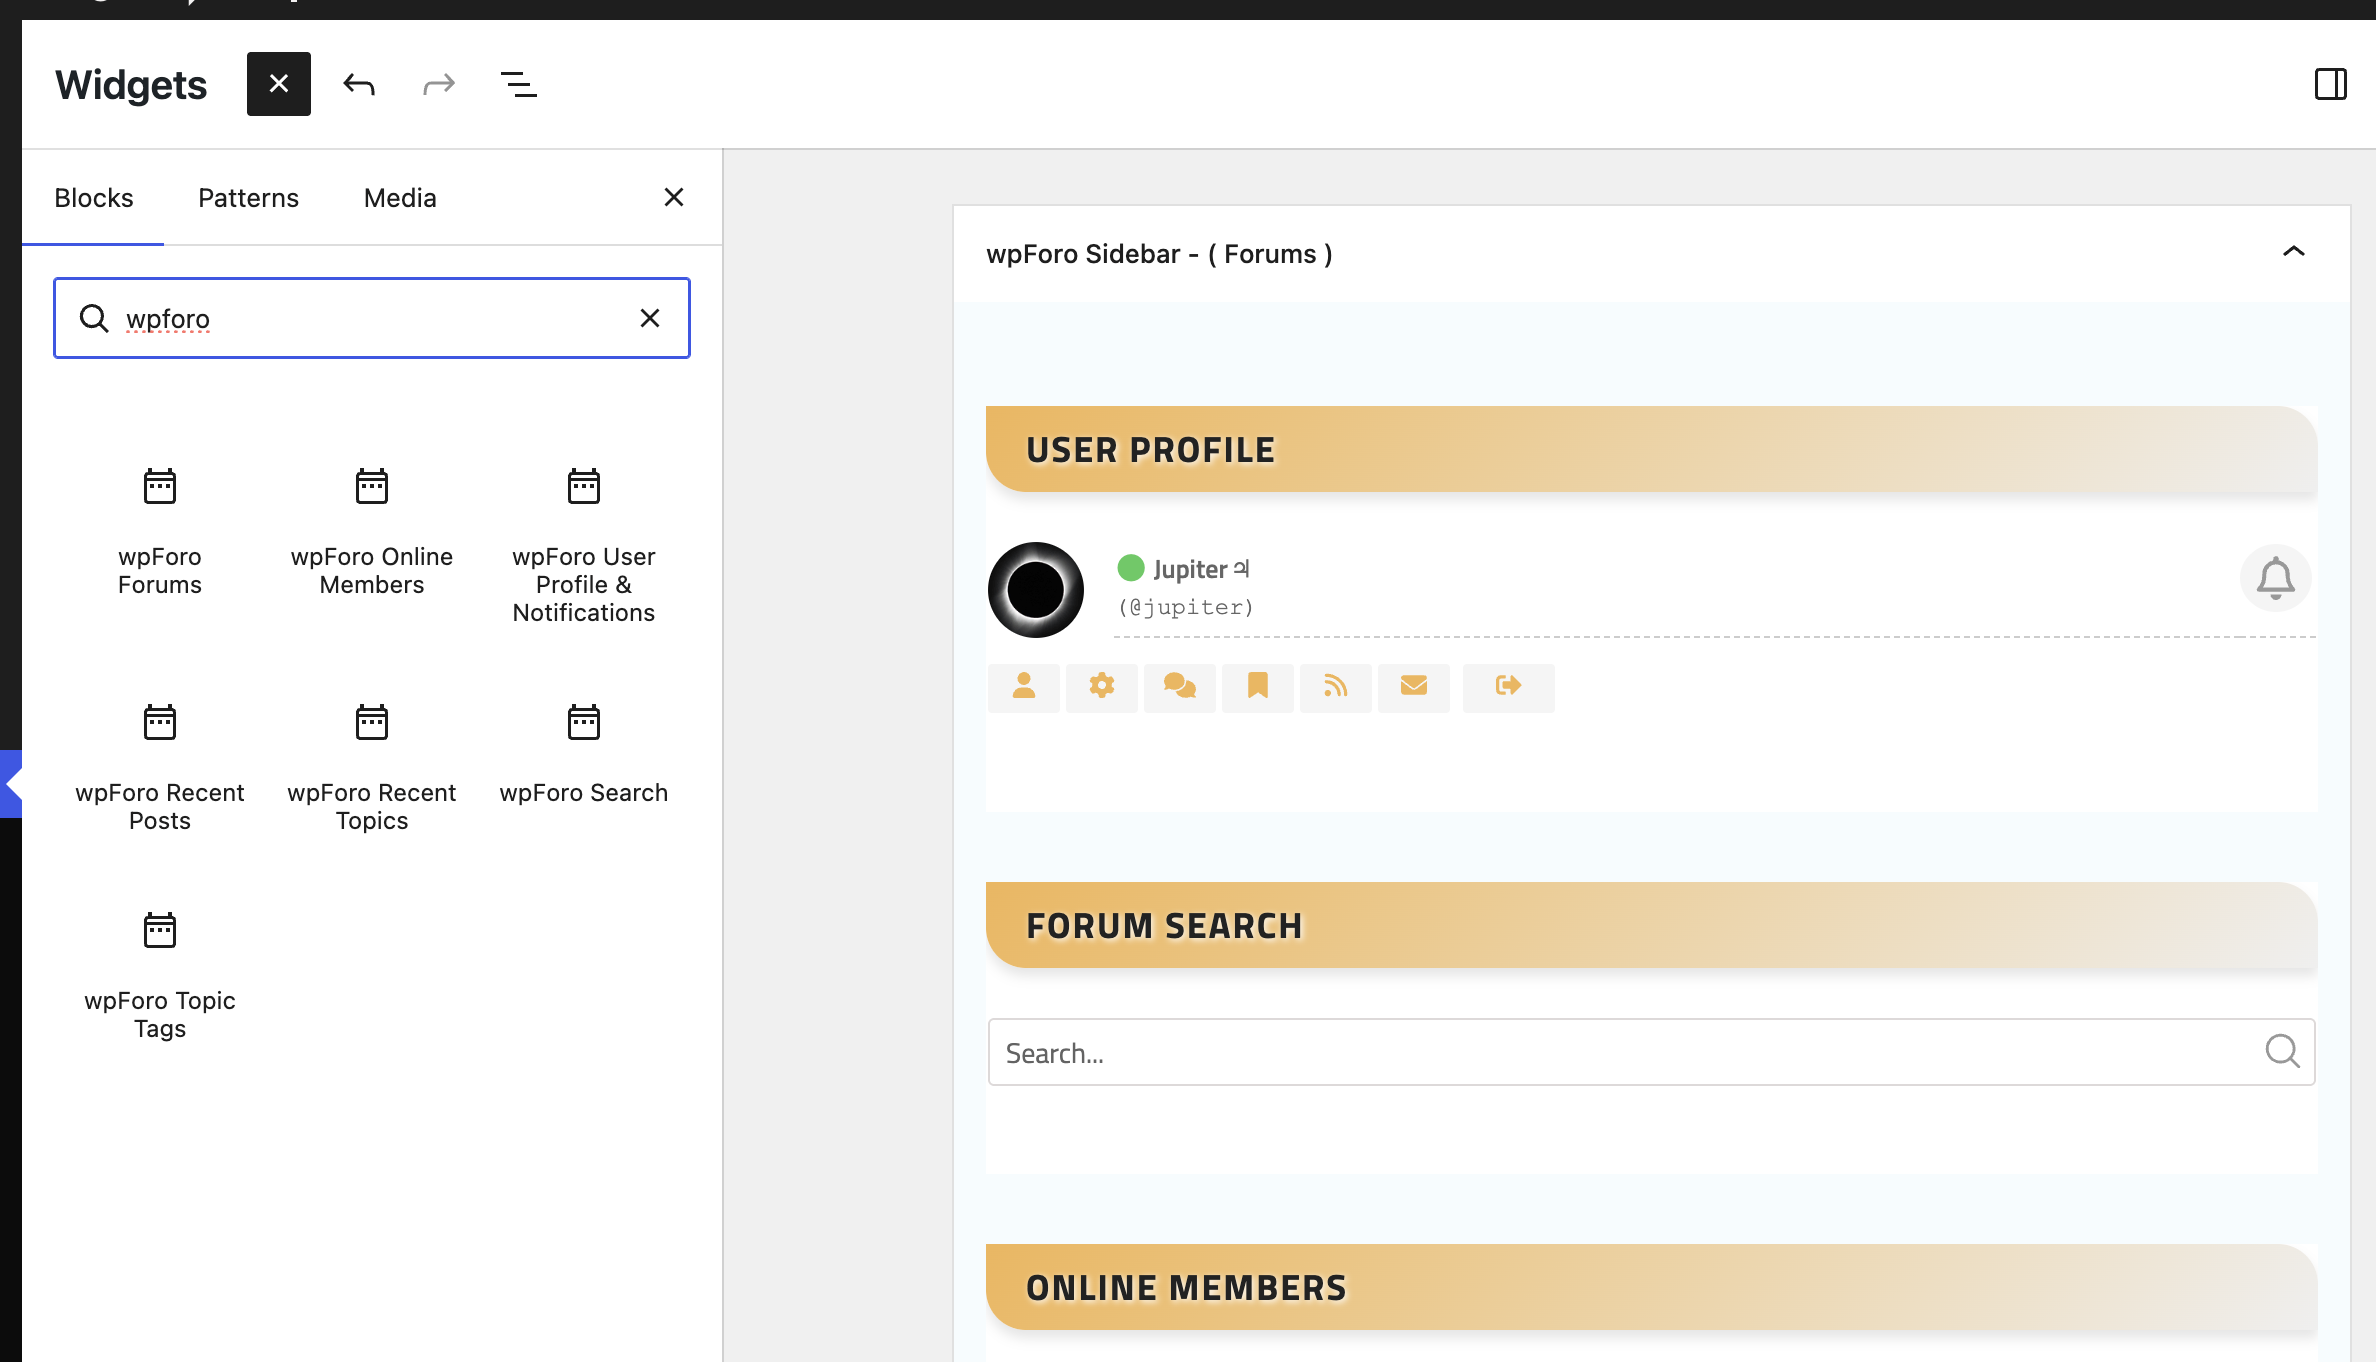The image size is (2376, 1362).
Task: Click the bookmark icon in profile
Action: [x=1258, y=687]
